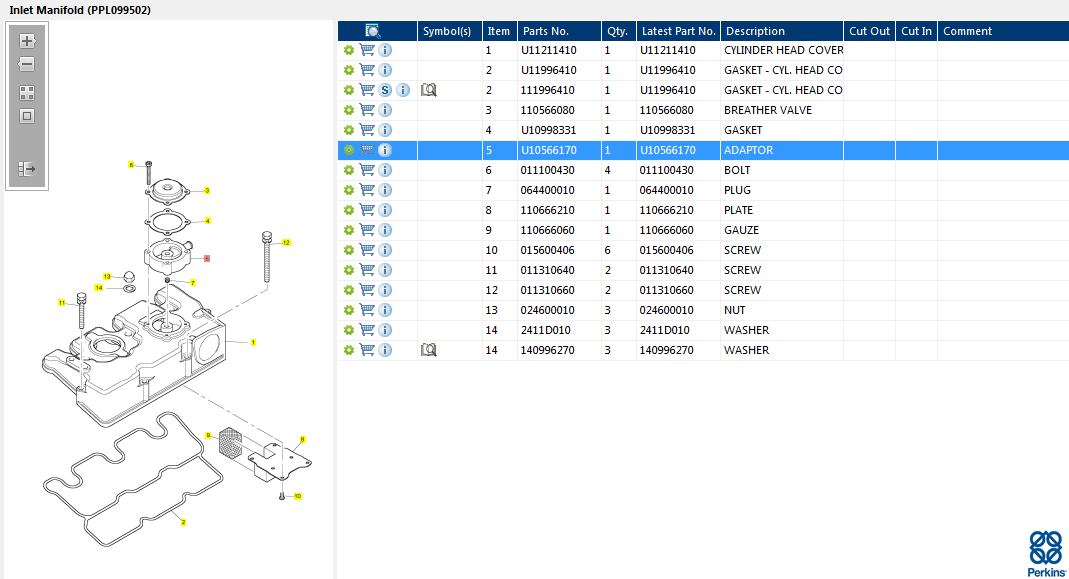
Task: Sort by Qty. column header
Action: (x=619, y=31)
